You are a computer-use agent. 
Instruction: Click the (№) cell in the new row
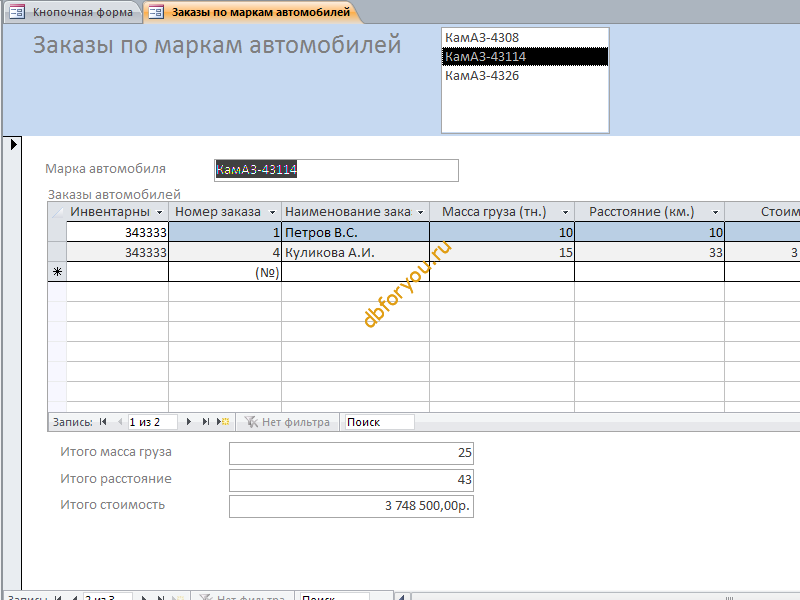pos(225,272)
